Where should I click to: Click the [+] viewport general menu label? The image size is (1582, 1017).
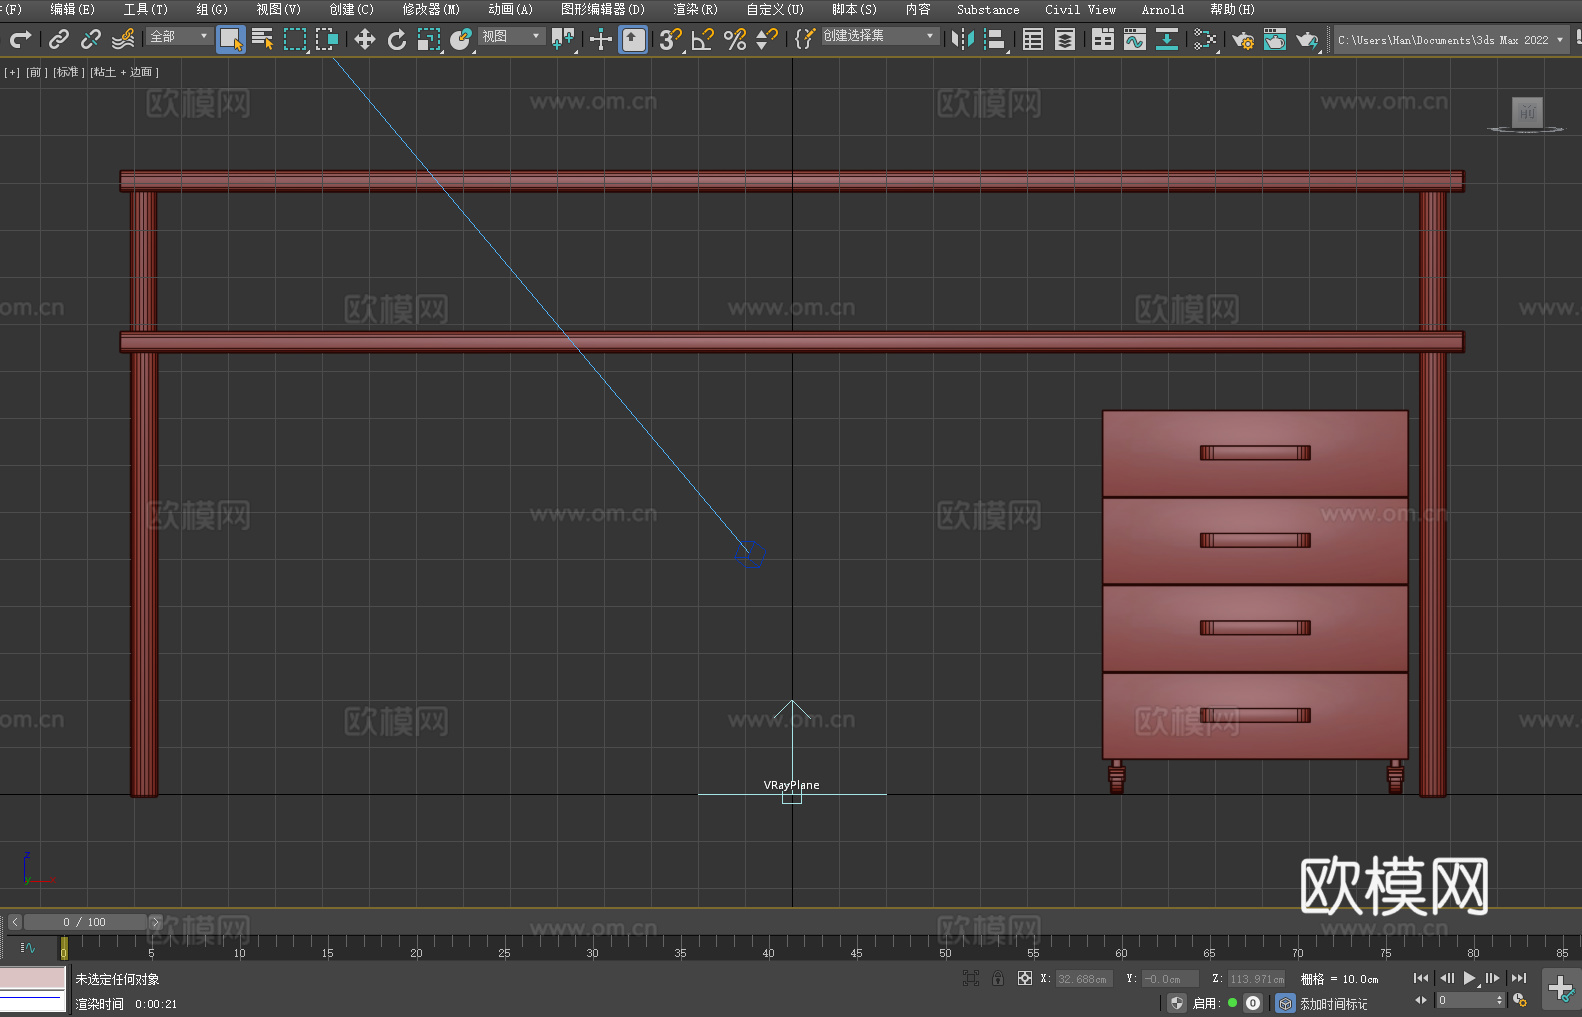coord(12,72)
